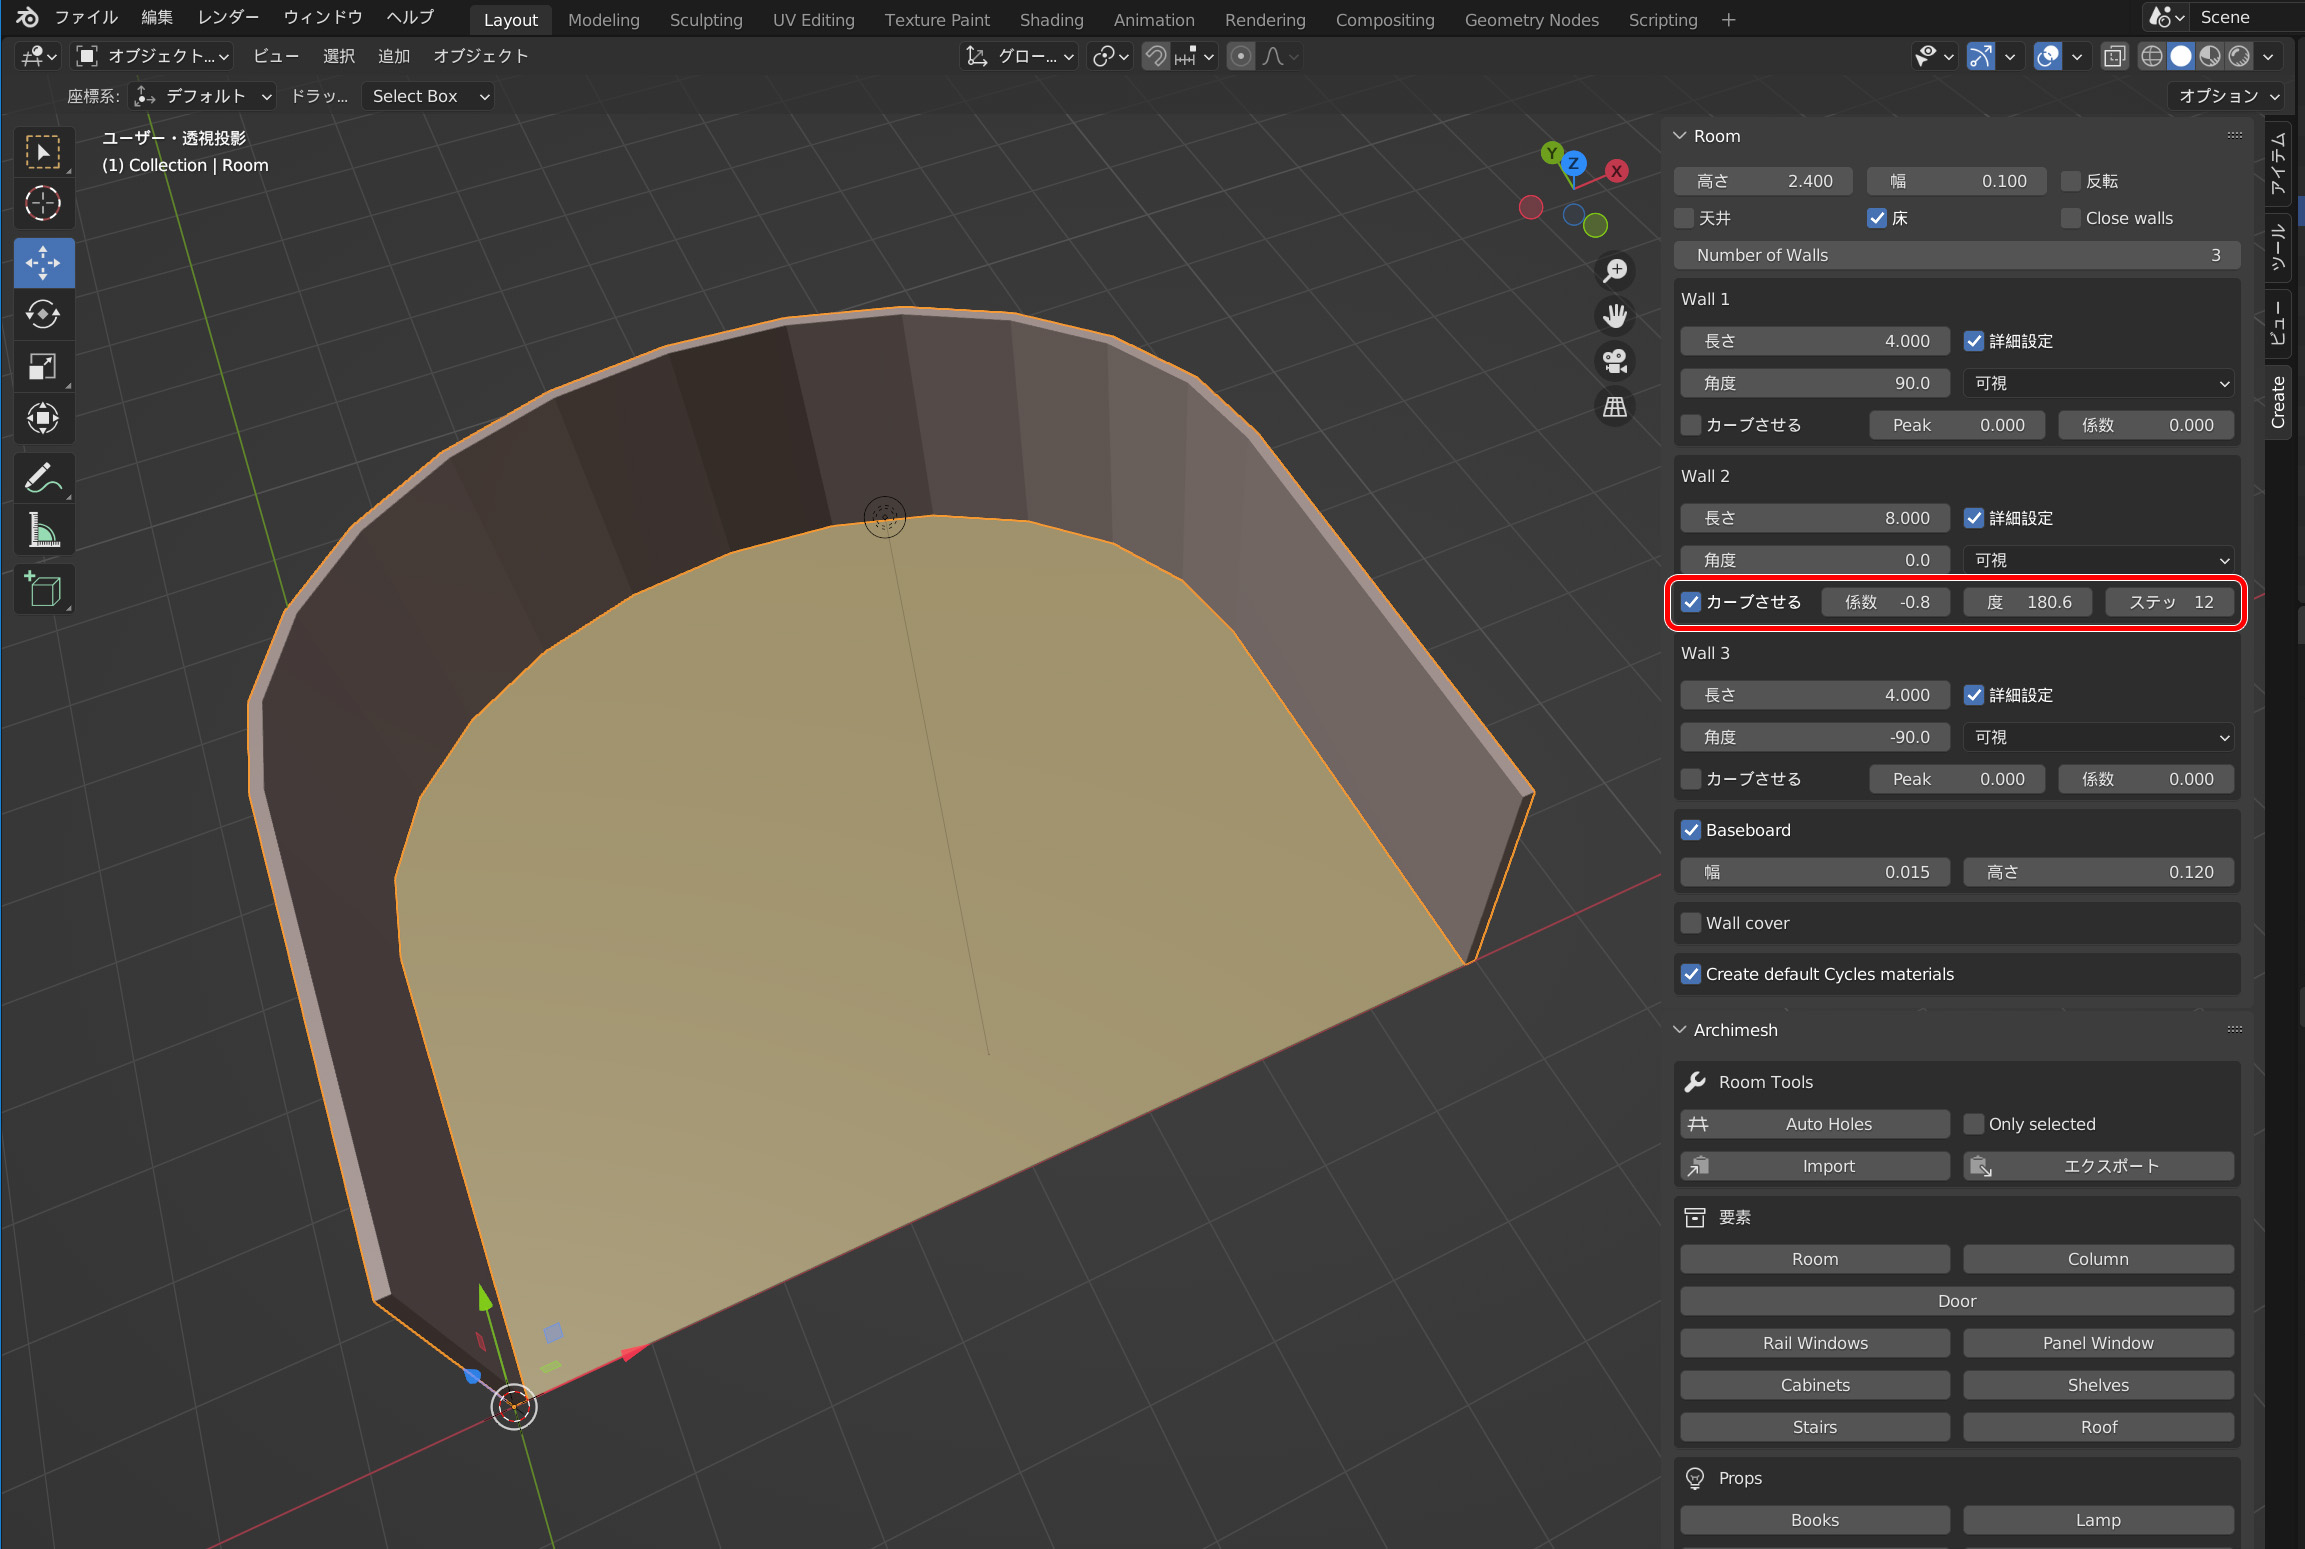The image size is (2305, 1549).
Task: Open the Wall 1 可視 dropdown
Action: 2098,383
